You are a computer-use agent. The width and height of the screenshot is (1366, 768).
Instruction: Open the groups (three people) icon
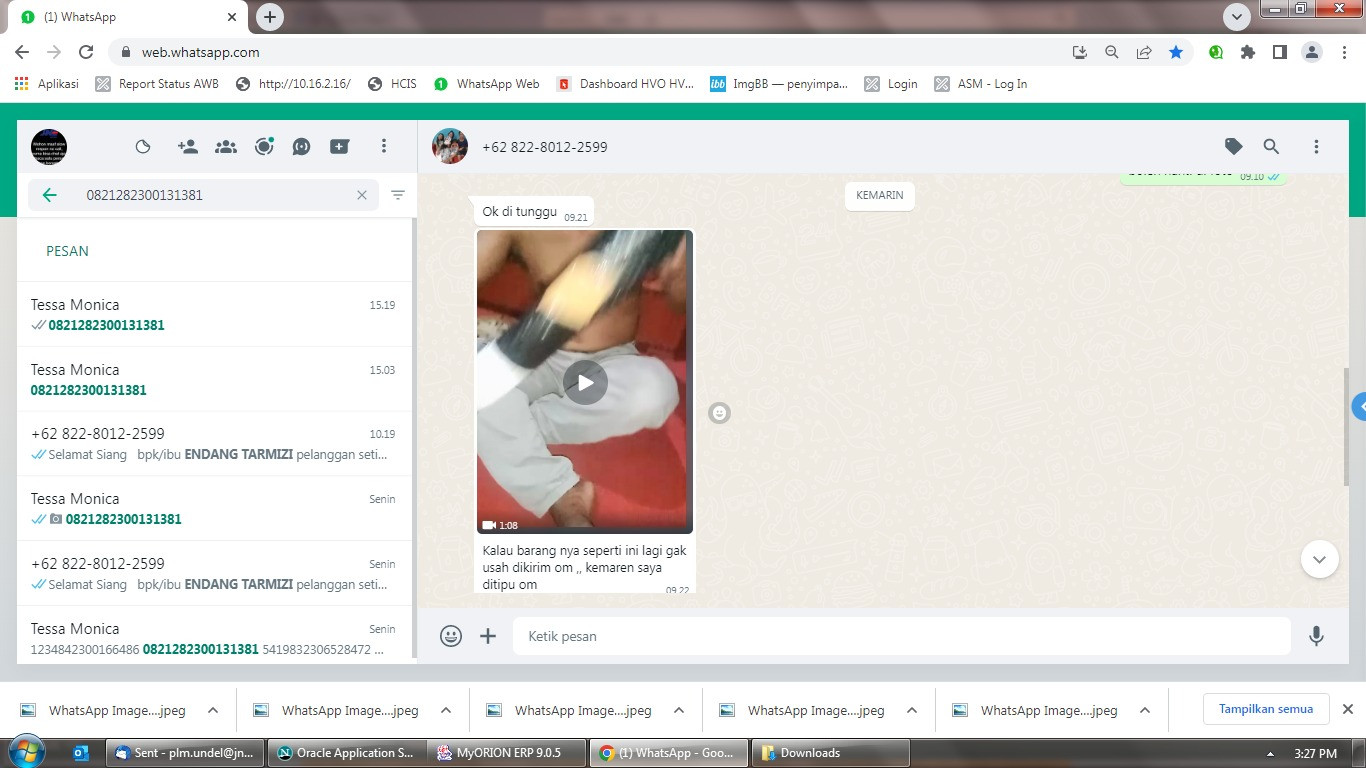(x=226, y=147)
